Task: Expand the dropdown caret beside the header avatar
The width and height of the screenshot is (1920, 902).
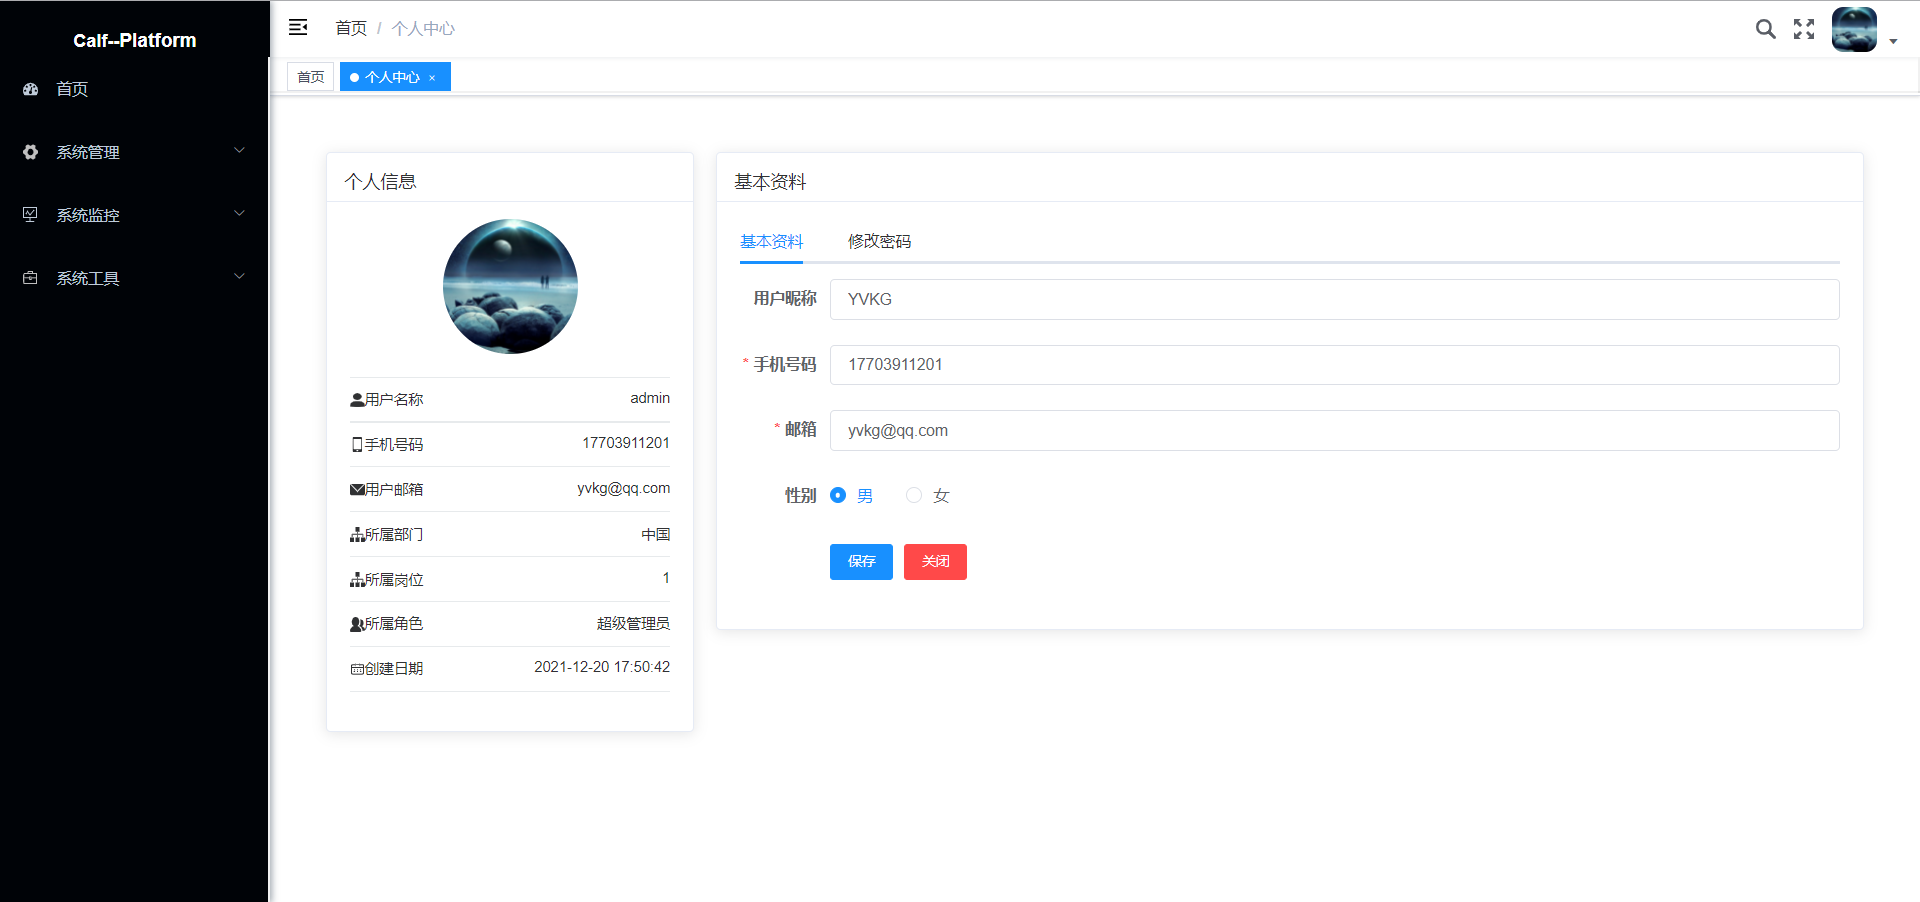Action: pos(1893,42)
